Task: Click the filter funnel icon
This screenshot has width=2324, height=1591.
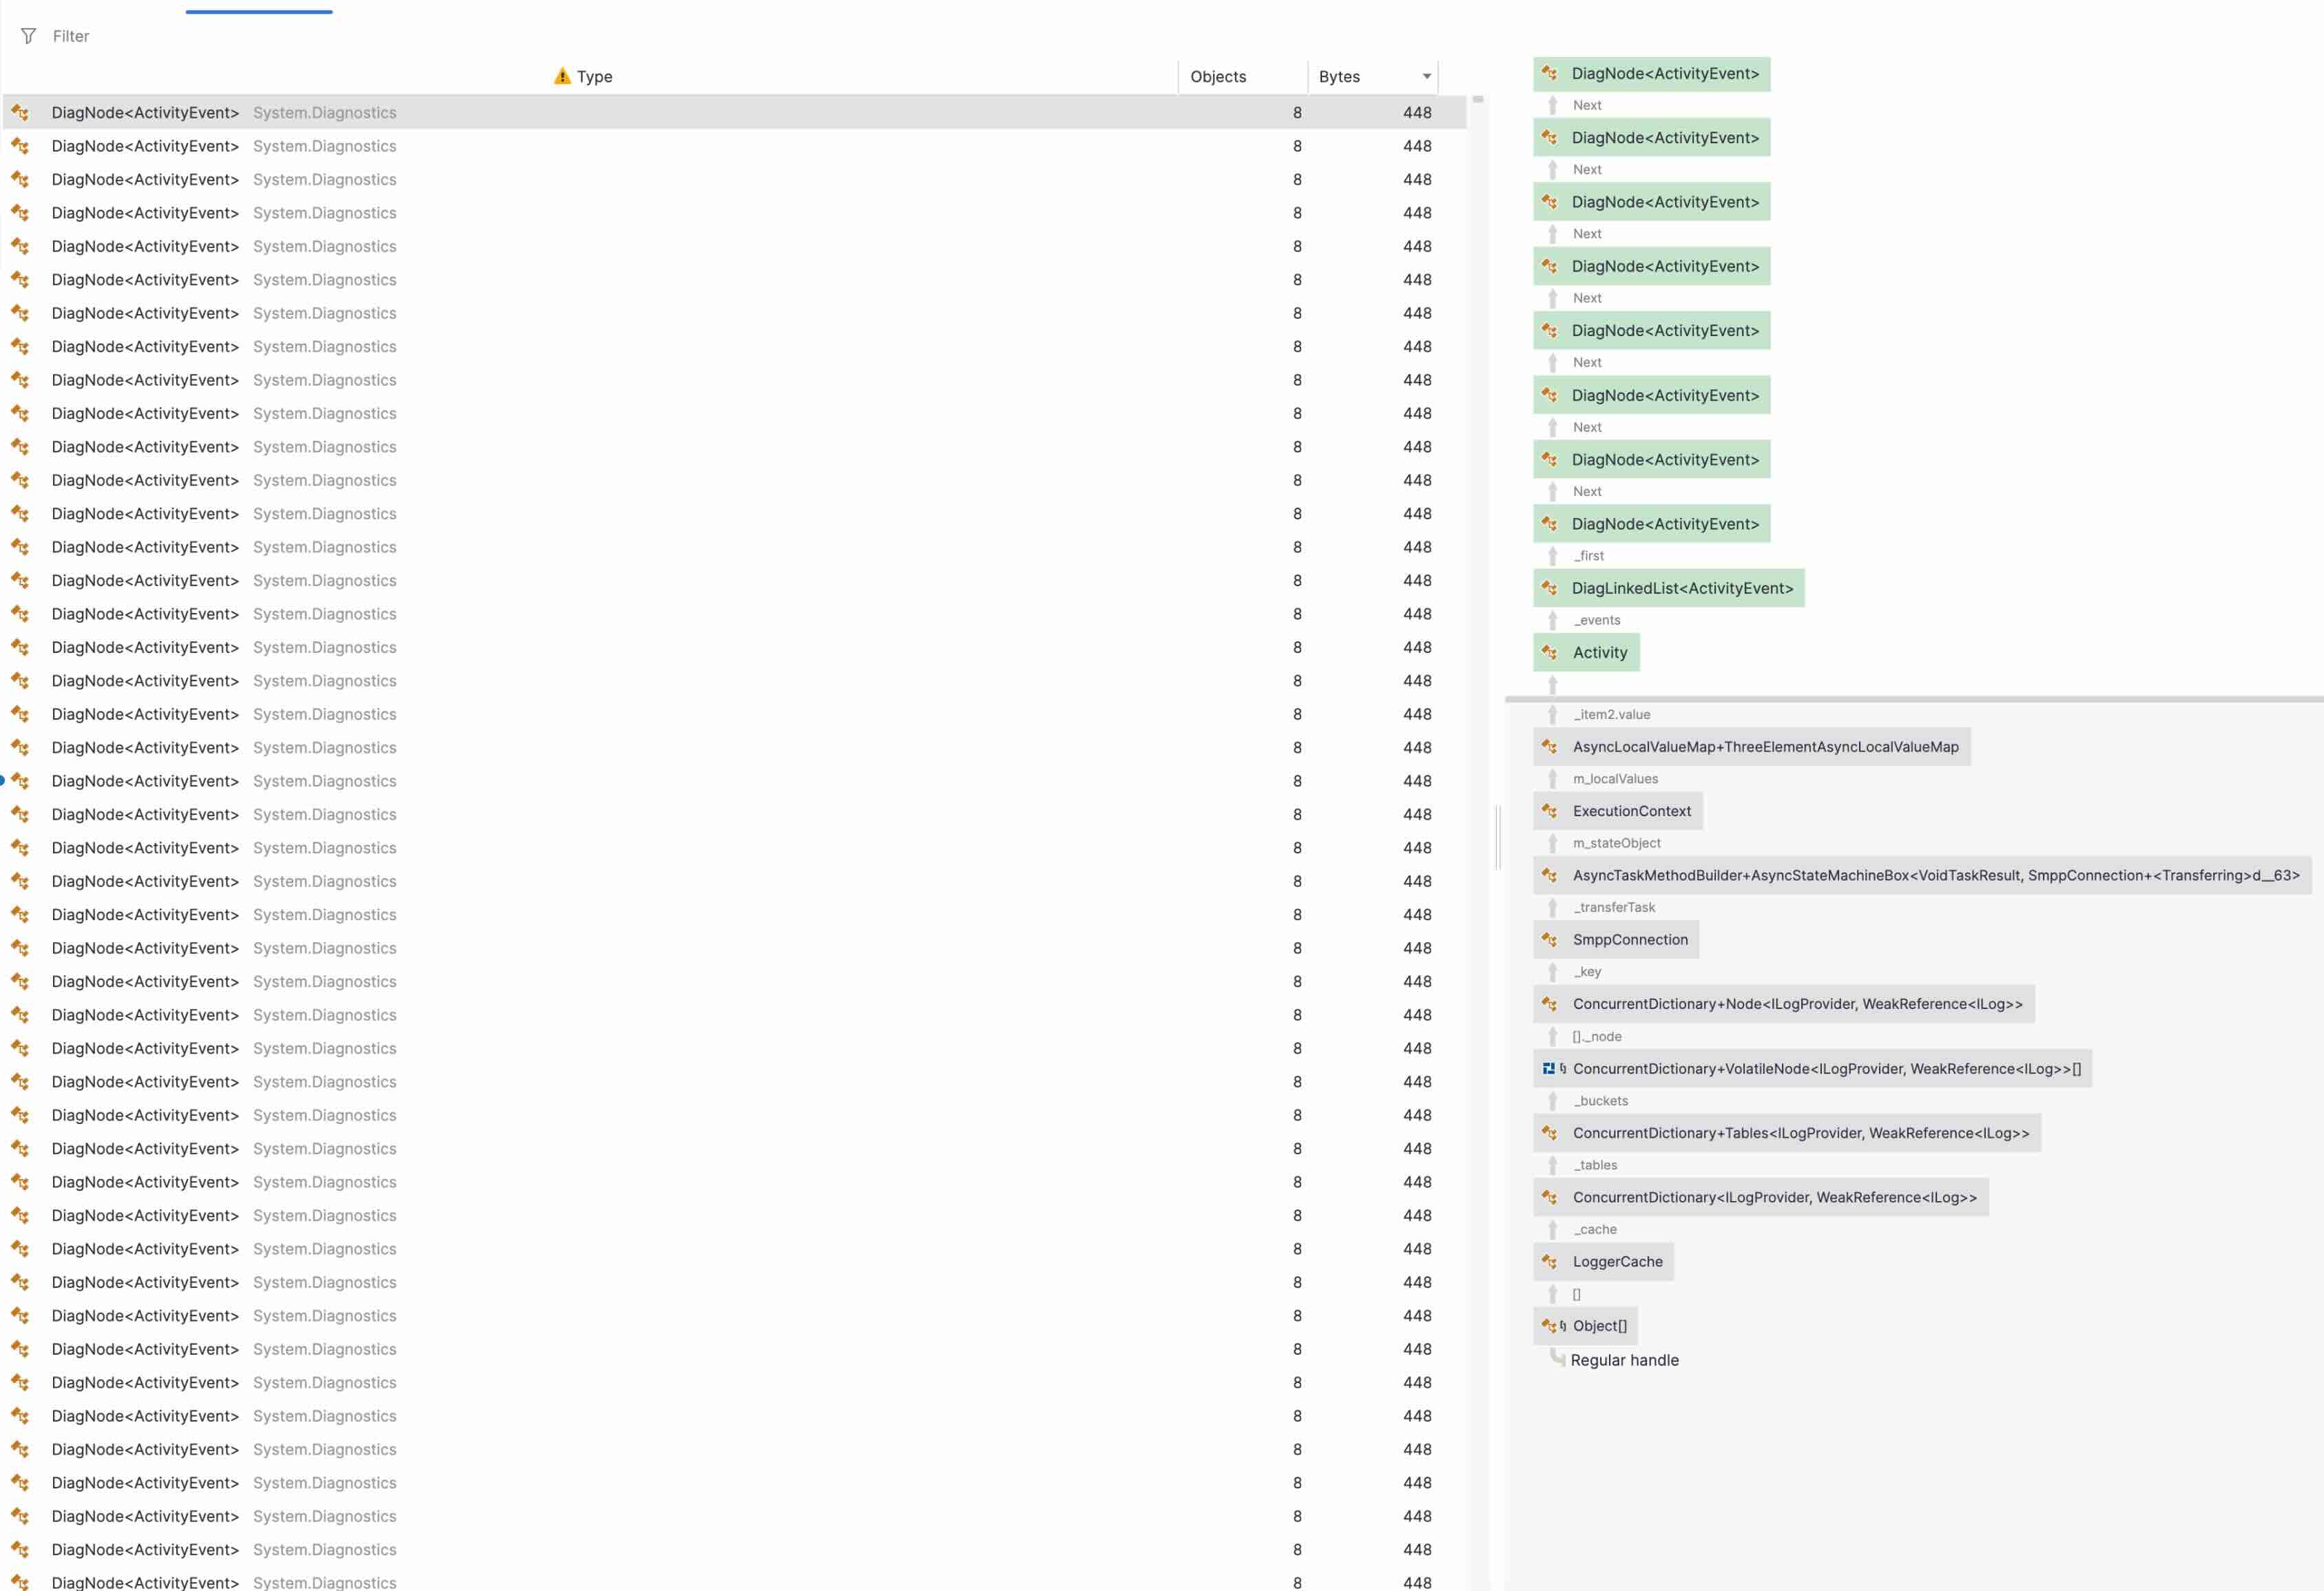Action: click(x=28, y=36)
